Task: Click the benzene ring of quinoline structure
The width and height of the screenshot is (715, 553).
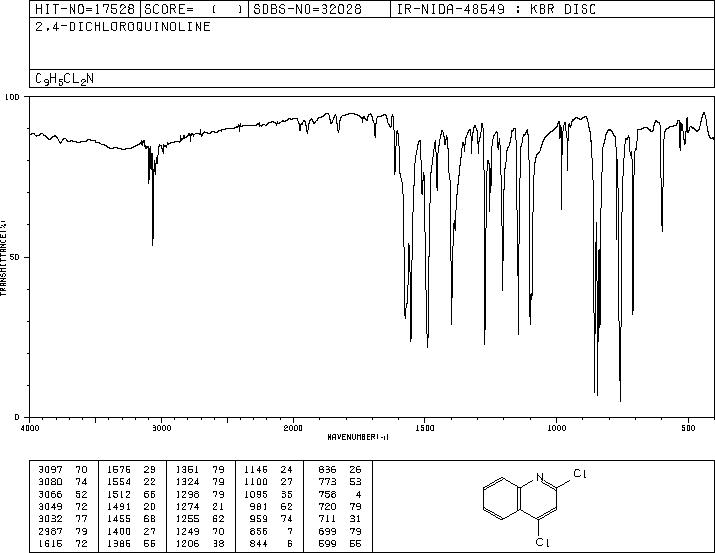Action: (502, 499)
